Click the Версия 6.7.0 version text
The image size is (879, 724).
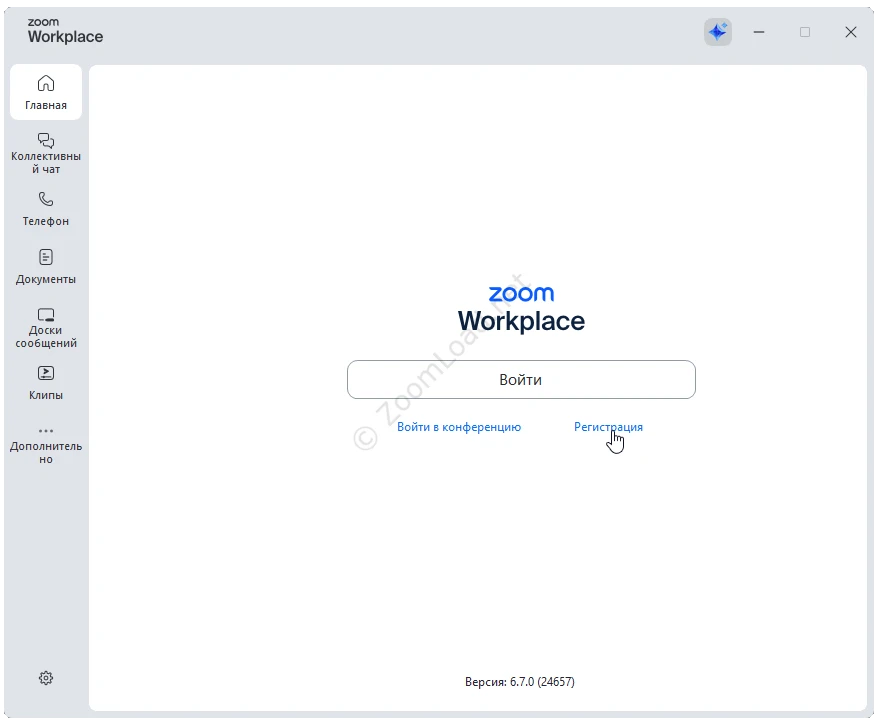click(x=520, y=682)
